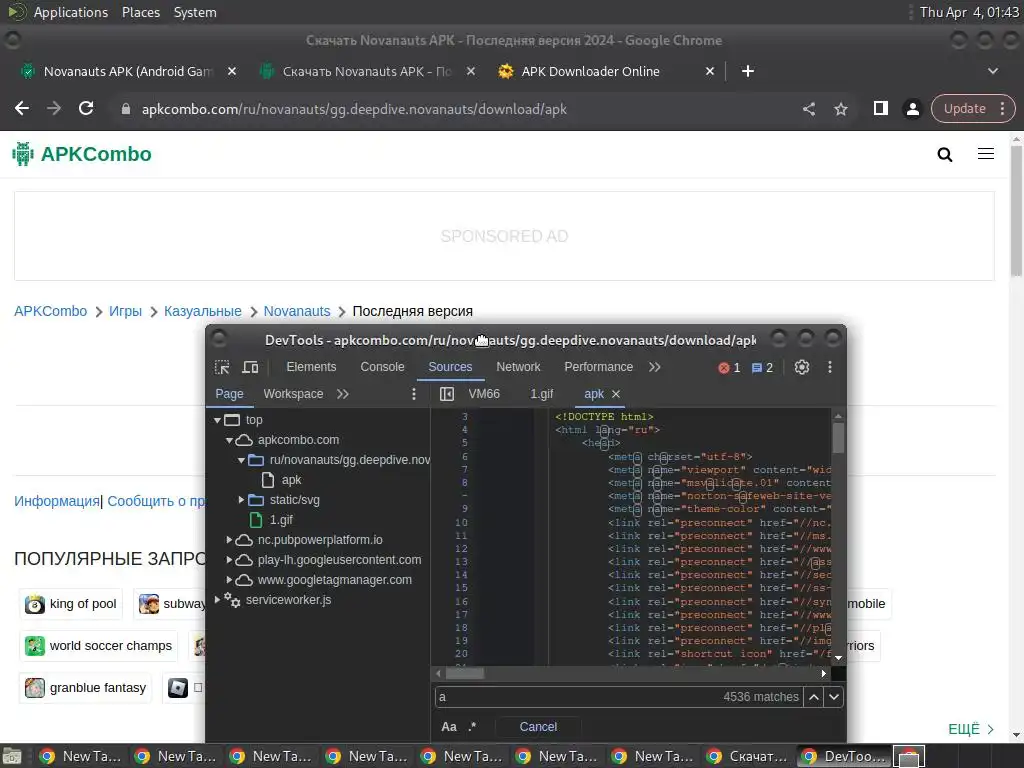Collapse the apkcombo.com domain node

pyautogui.click(x=229, y=440)
